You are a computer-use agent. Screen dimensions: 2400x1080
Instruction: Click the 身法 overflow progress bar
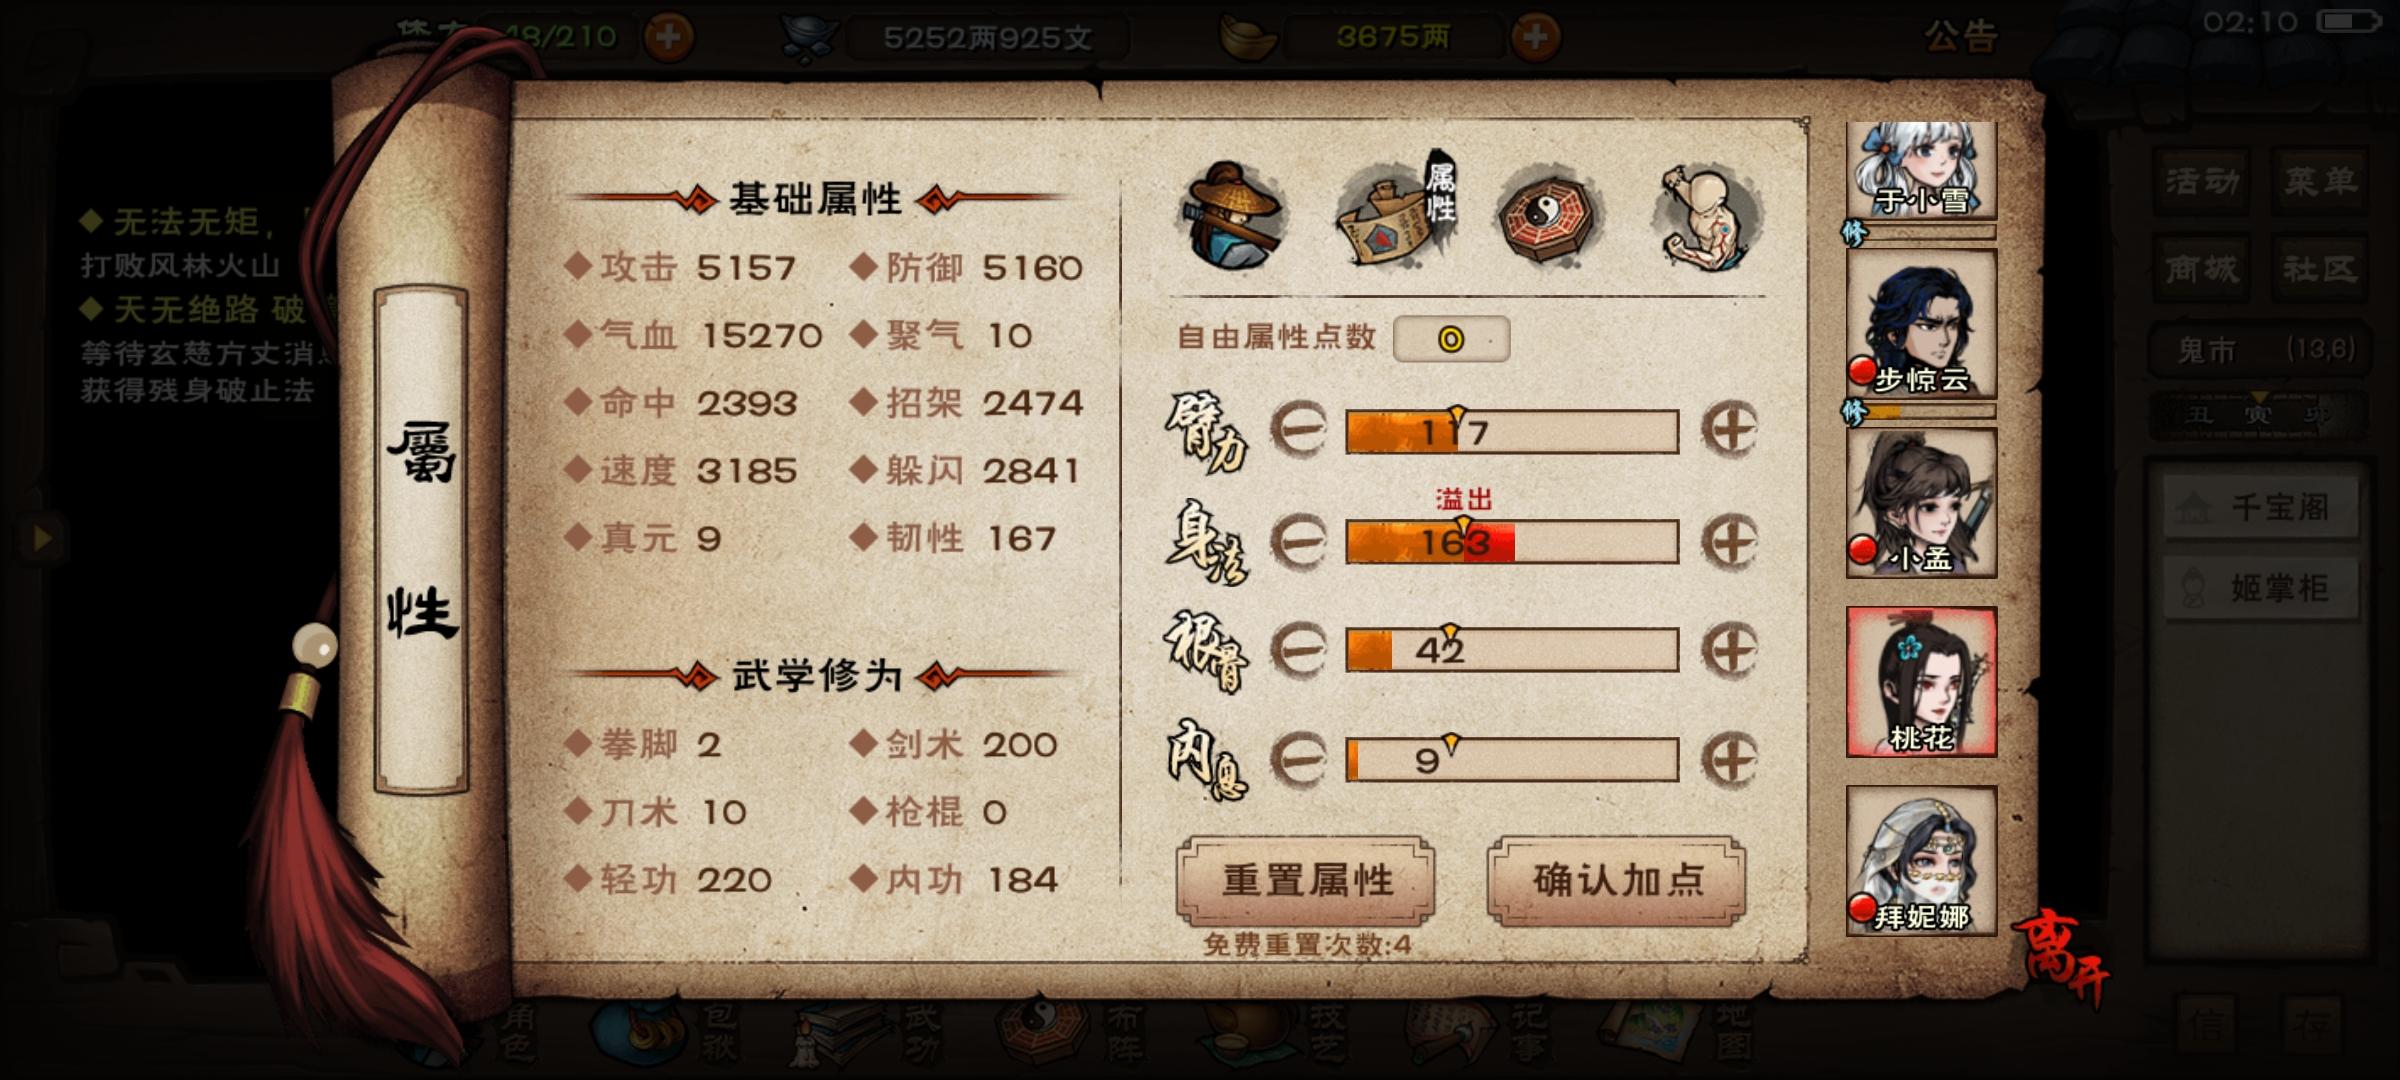[1512, 541]
